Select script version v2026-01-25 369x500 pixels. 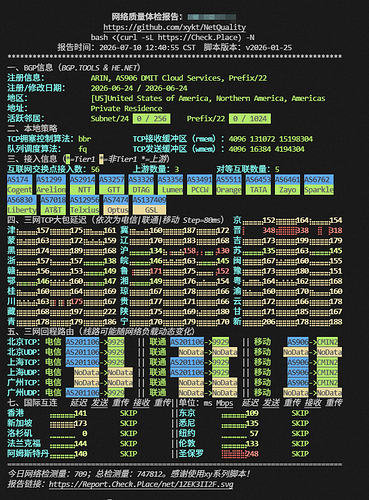[x=269, y=47]
